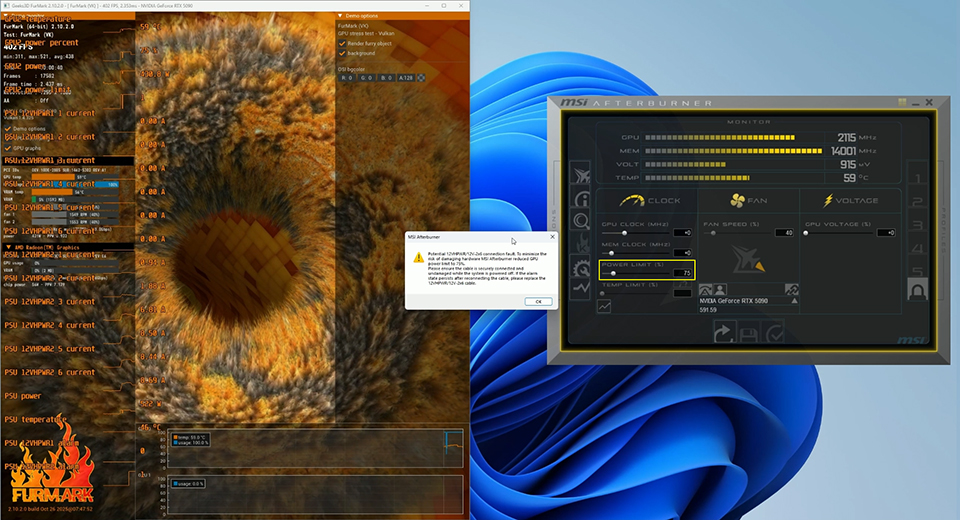
Task: Open the OC Scanner magnifier icon
Action: [581, 221]
